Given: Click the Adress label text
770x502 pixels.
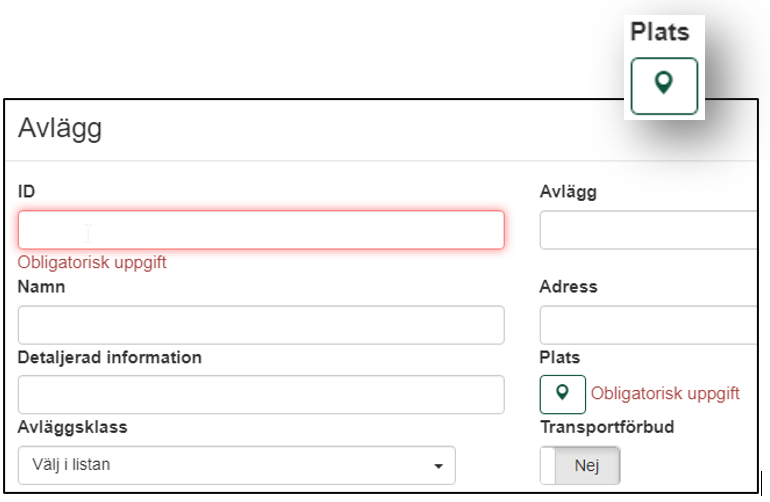Looking at the screenshot, I should click(x=569, y=287).
